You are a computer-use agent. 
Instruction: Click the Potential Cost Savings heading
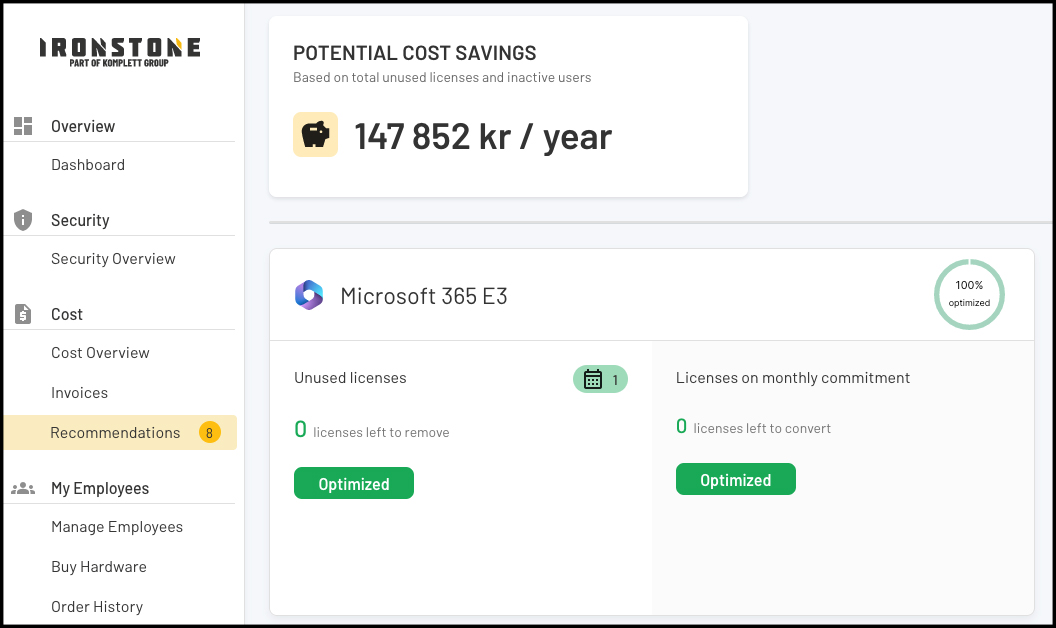(x=415, y=53)
